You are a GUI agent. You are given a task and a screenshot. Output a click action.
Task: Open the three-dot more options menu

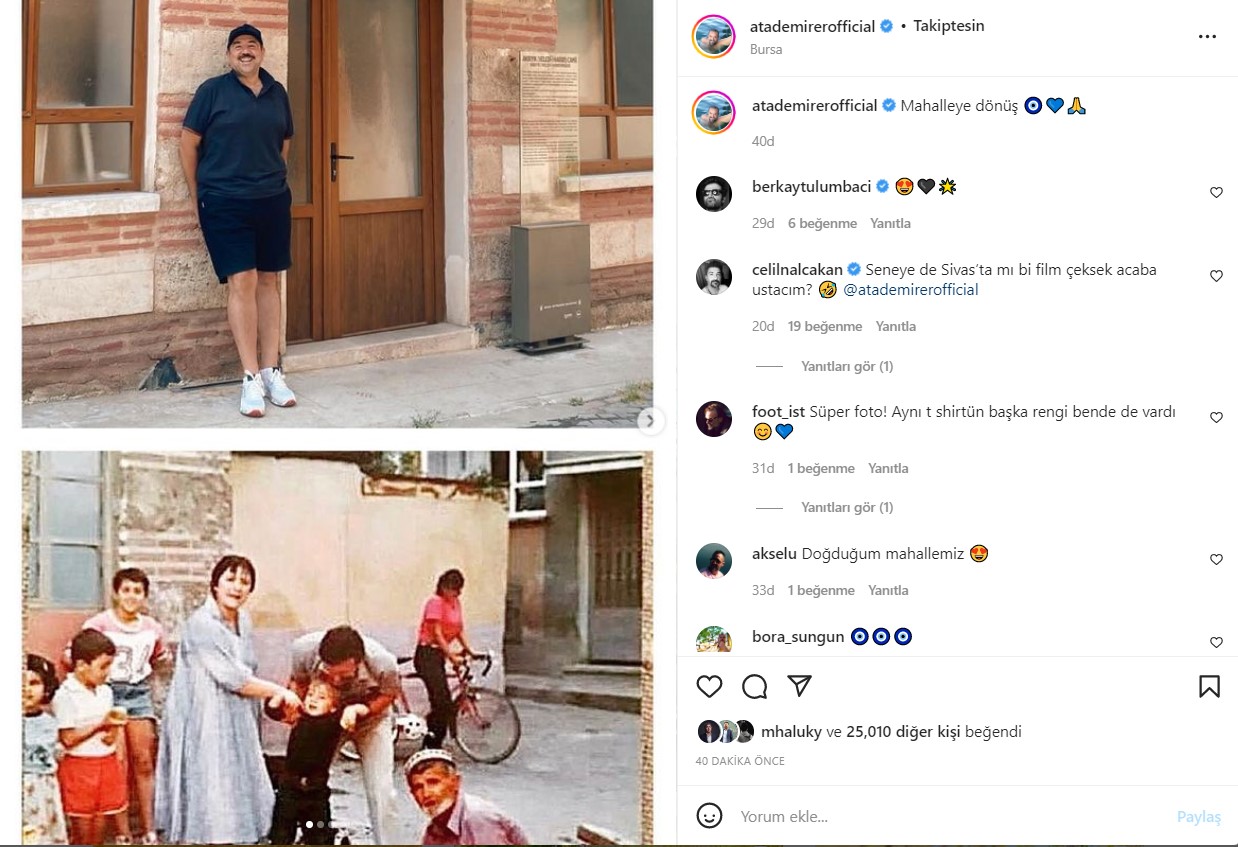(x=1207, y=37)
